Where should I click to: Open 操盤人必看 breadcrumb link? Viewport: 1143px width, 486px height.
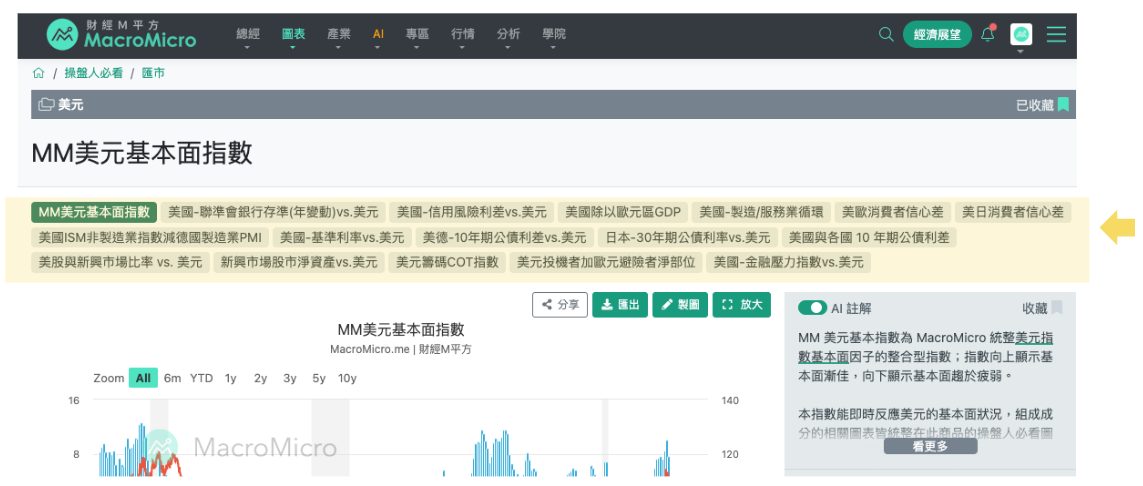tap(93, 73)
